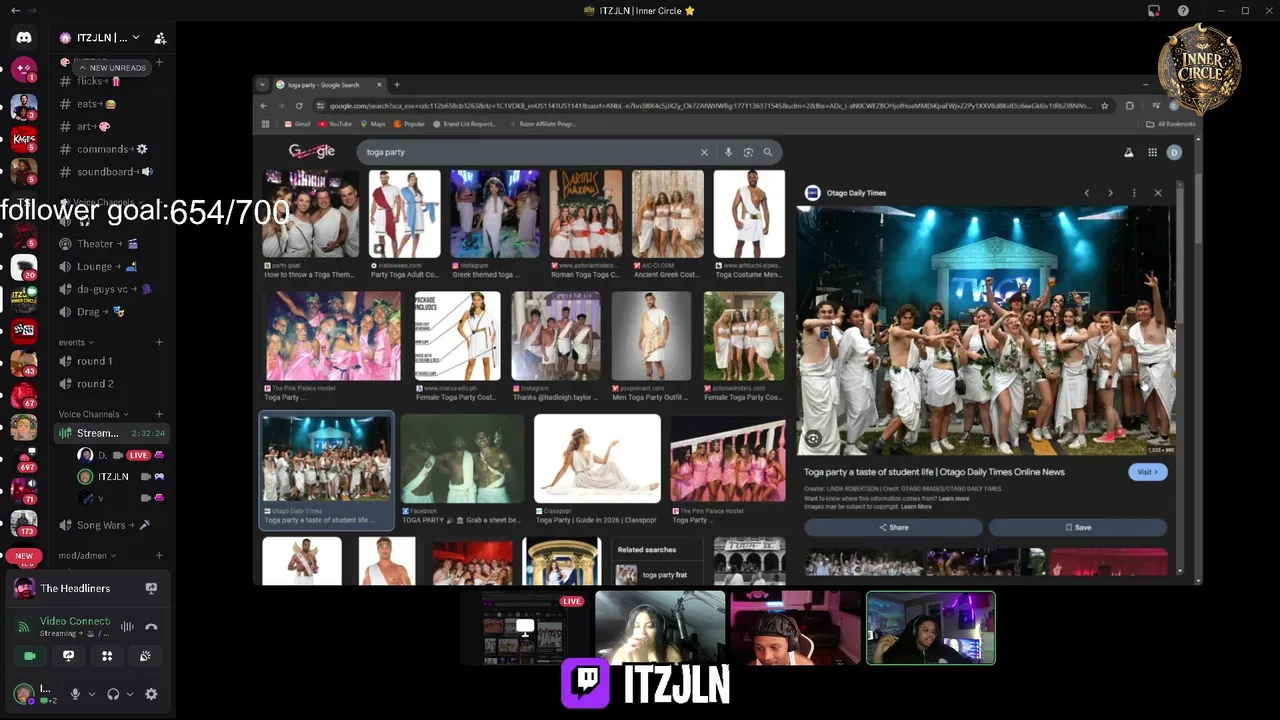The width and height of the screenshot is (1280, 720).
Task: Expand ITZJLN server name dropdown
Action: point(136,38)
